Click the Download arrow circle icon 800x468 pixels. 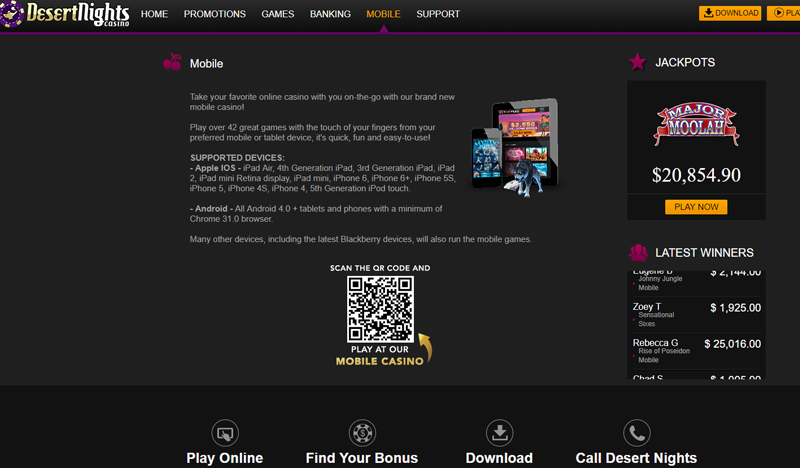pos(499,433)
